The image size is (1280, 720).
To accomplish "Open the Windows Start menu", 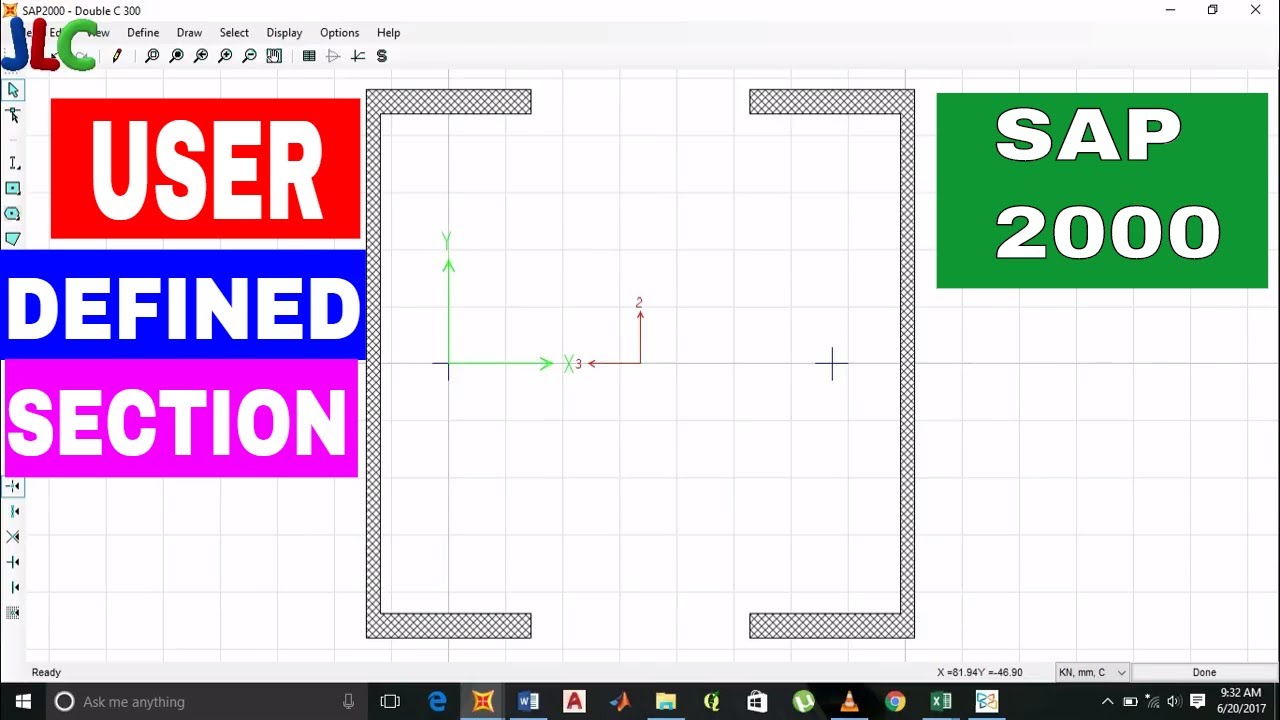I will 24,702.
